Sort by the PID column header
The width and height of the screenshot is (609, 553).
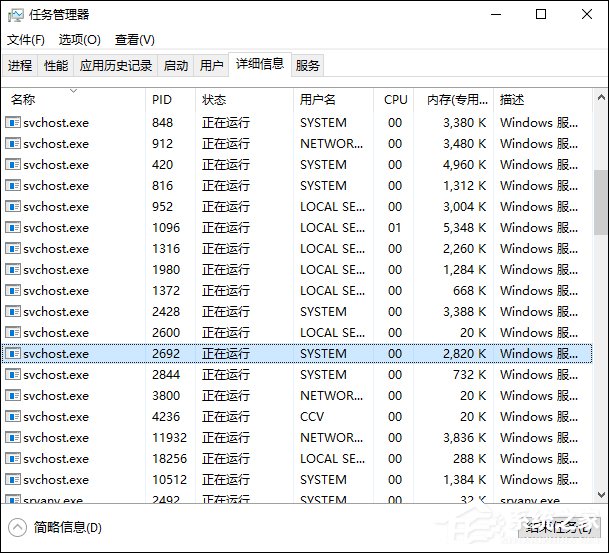point(171,99)
